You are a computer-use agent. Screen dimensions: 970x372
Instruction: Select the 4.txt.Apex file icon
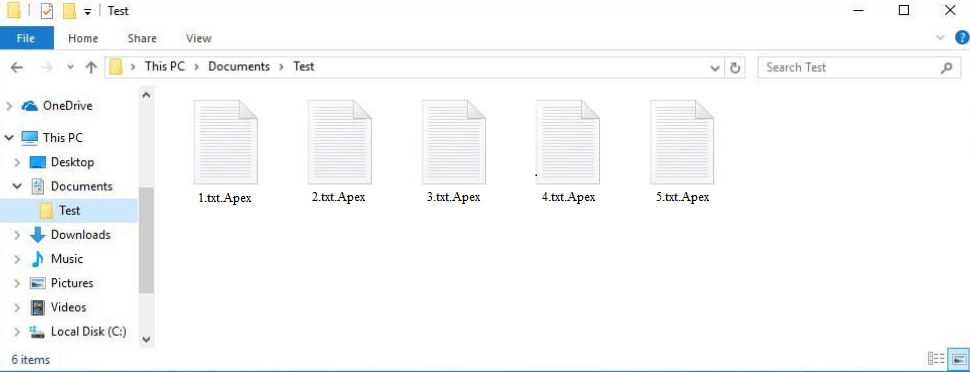[x=567, y=142]
